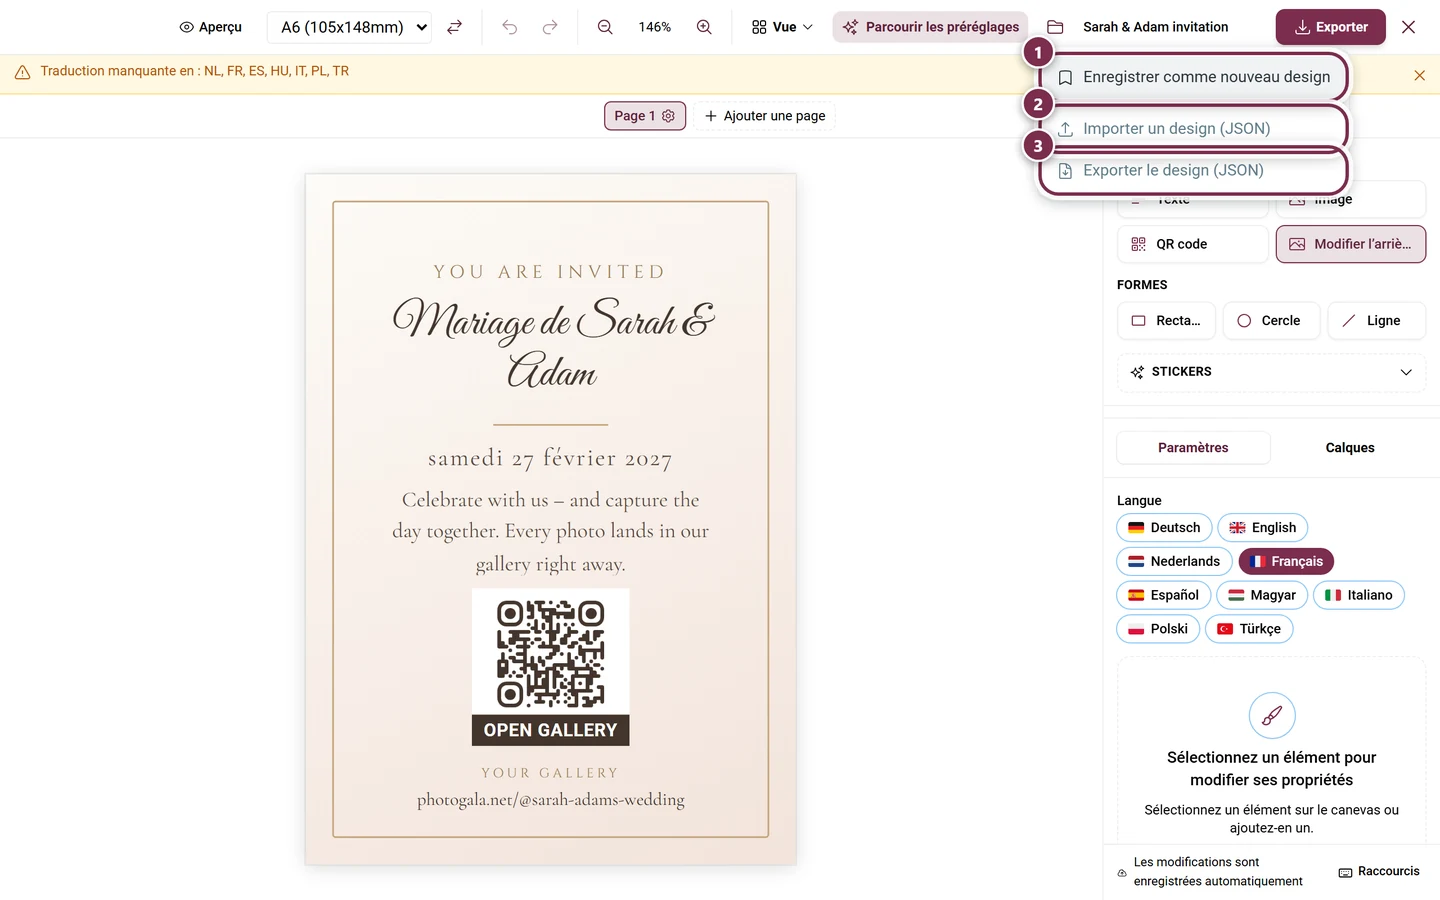Open the Raccourcis shortcuts

(x=1379, y=872)
